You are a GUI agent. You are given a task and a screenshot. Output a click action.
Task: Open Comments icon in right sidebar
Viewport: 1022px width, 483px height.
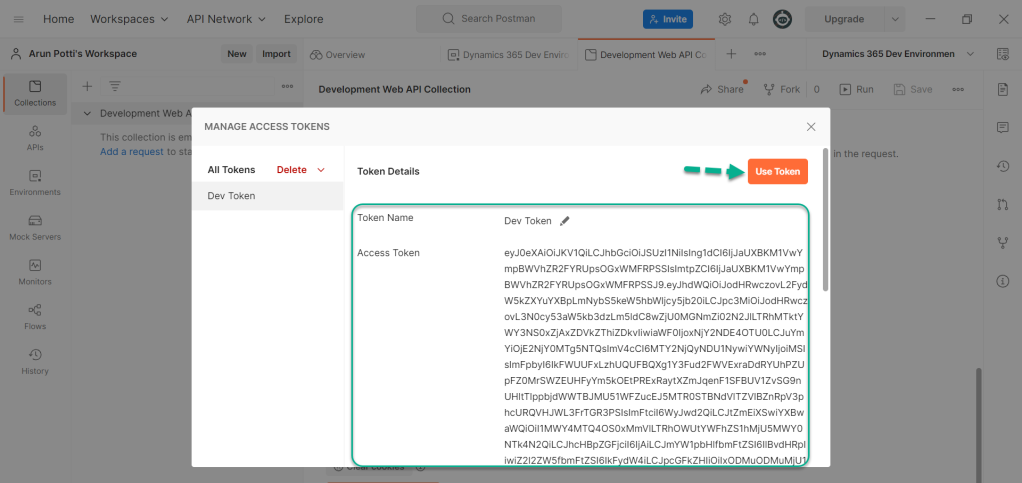coord(1002,127)
